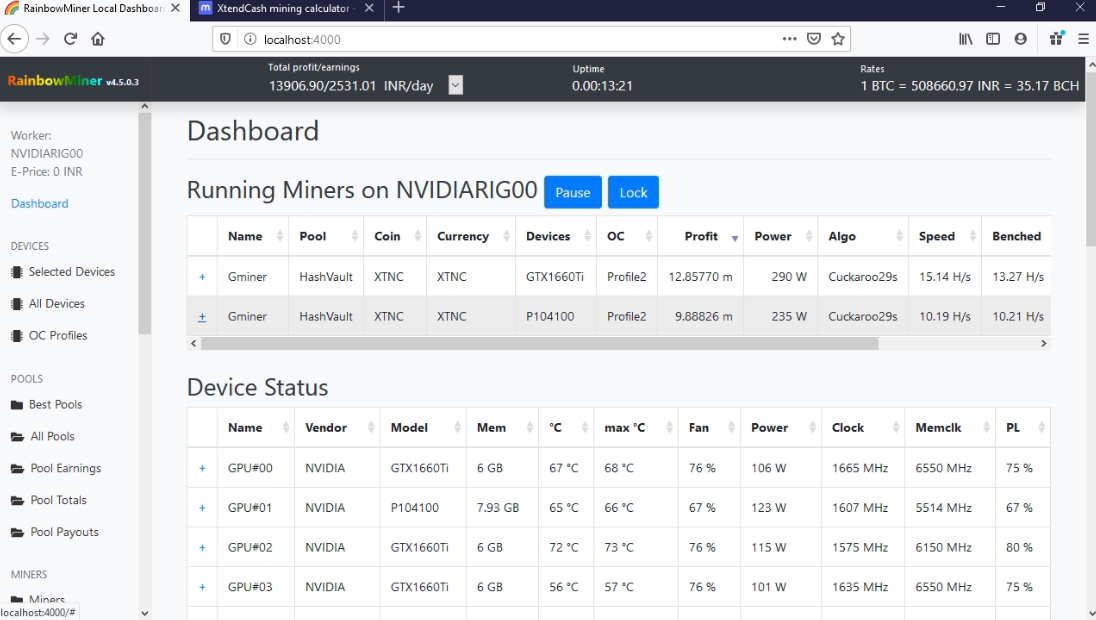Open the INR/day currency dropdown
The image size is (1096, 620).
coord(456,85)
